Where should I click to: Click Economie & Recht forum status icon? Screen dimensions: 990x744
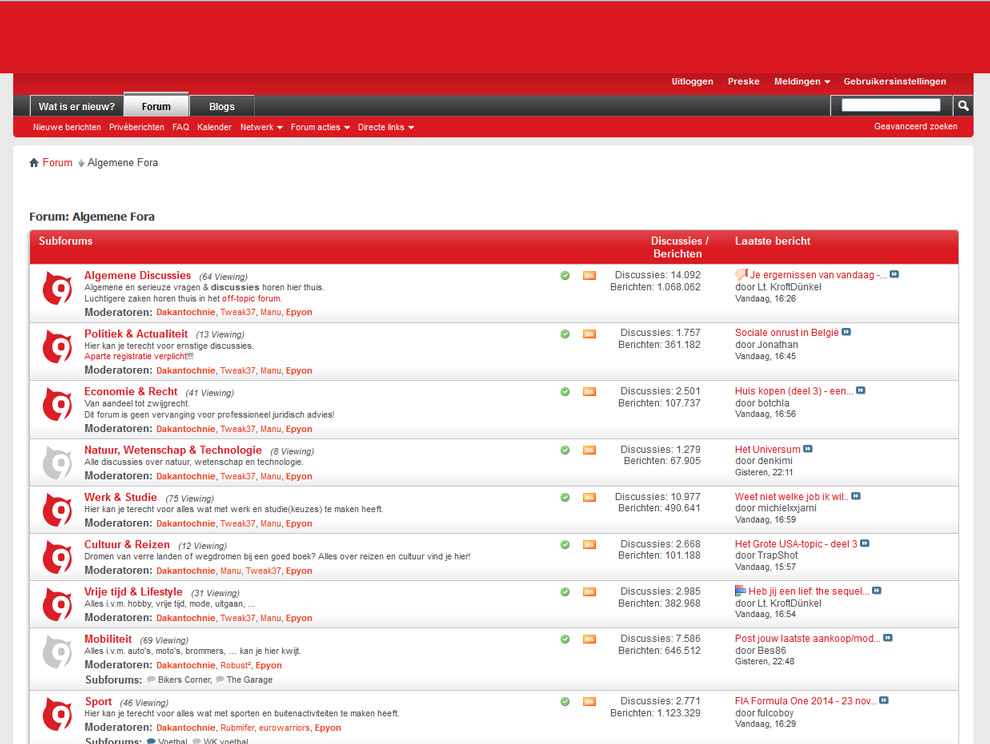point(57,405)
